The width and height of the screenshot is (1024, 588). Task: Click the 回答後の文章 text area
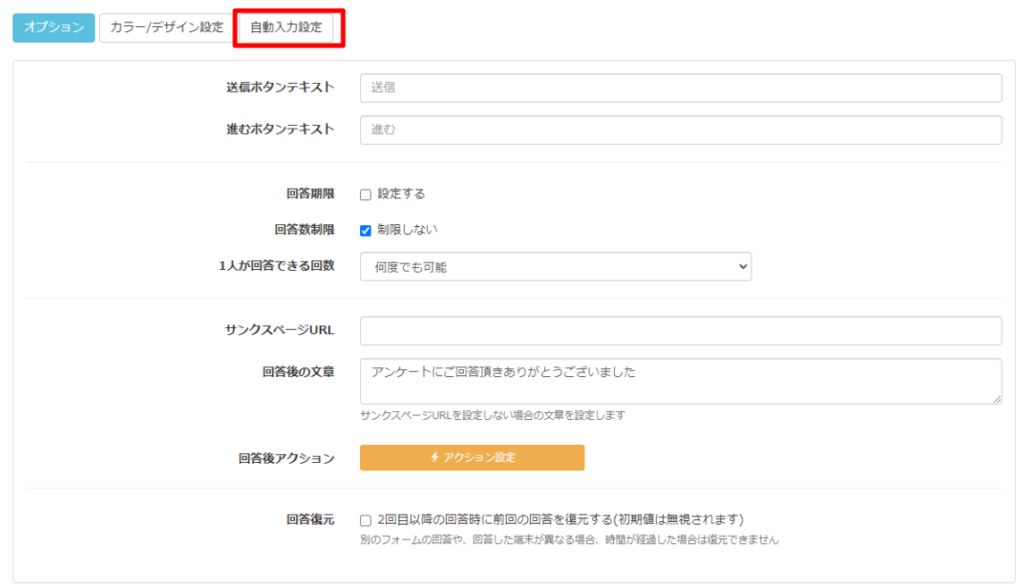click(680, 381)
